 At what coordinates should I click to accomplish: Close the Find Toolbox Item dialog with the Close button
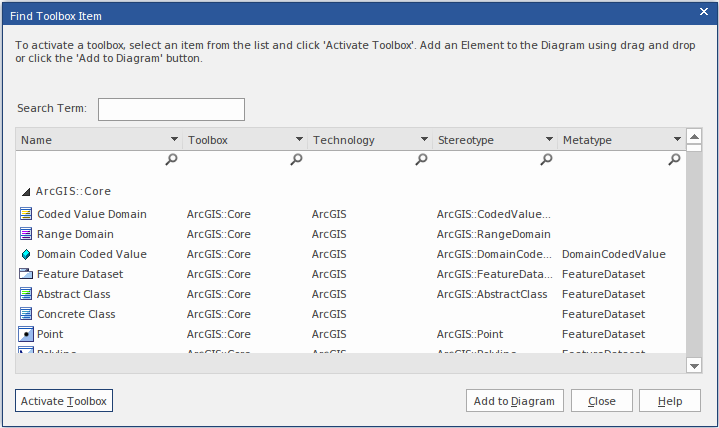click(x=601, y=401)
